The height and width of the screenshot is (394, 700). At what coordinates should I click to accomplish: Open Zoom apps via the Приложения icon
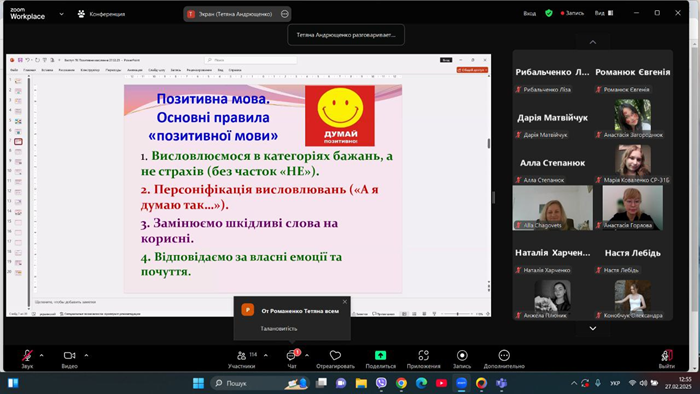[423, 359]
